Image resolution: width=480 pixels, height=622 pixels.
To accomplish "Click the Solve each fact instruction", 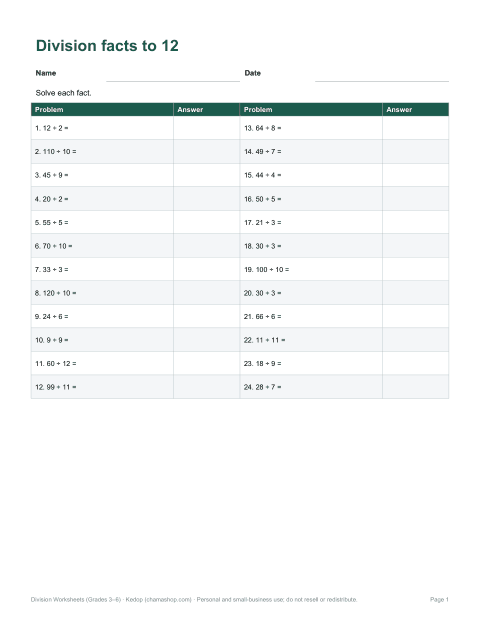I will click(x=63, y=93).
